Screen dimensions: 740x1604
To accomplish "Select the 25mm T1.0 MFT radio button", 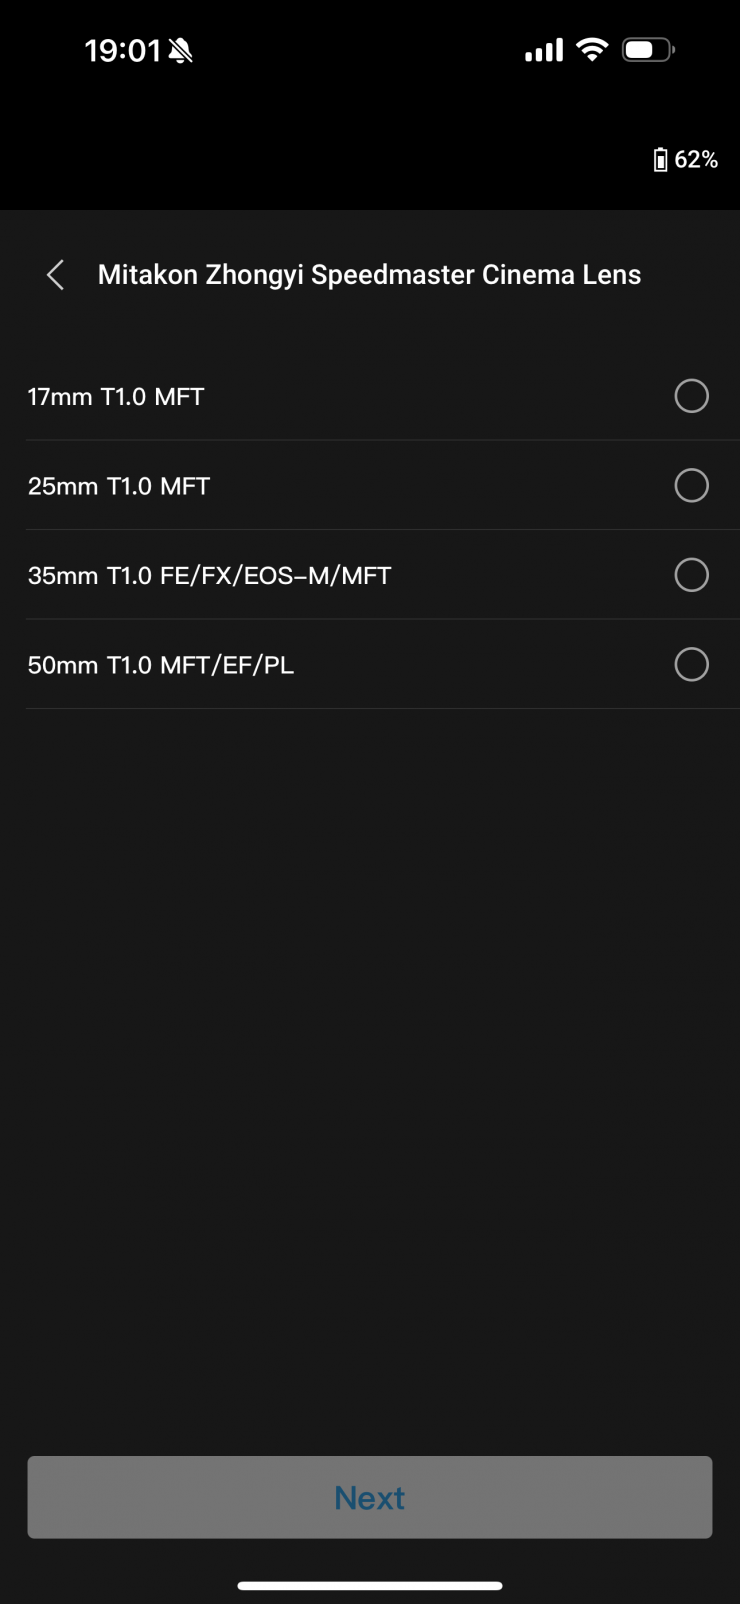I will 691,486.
